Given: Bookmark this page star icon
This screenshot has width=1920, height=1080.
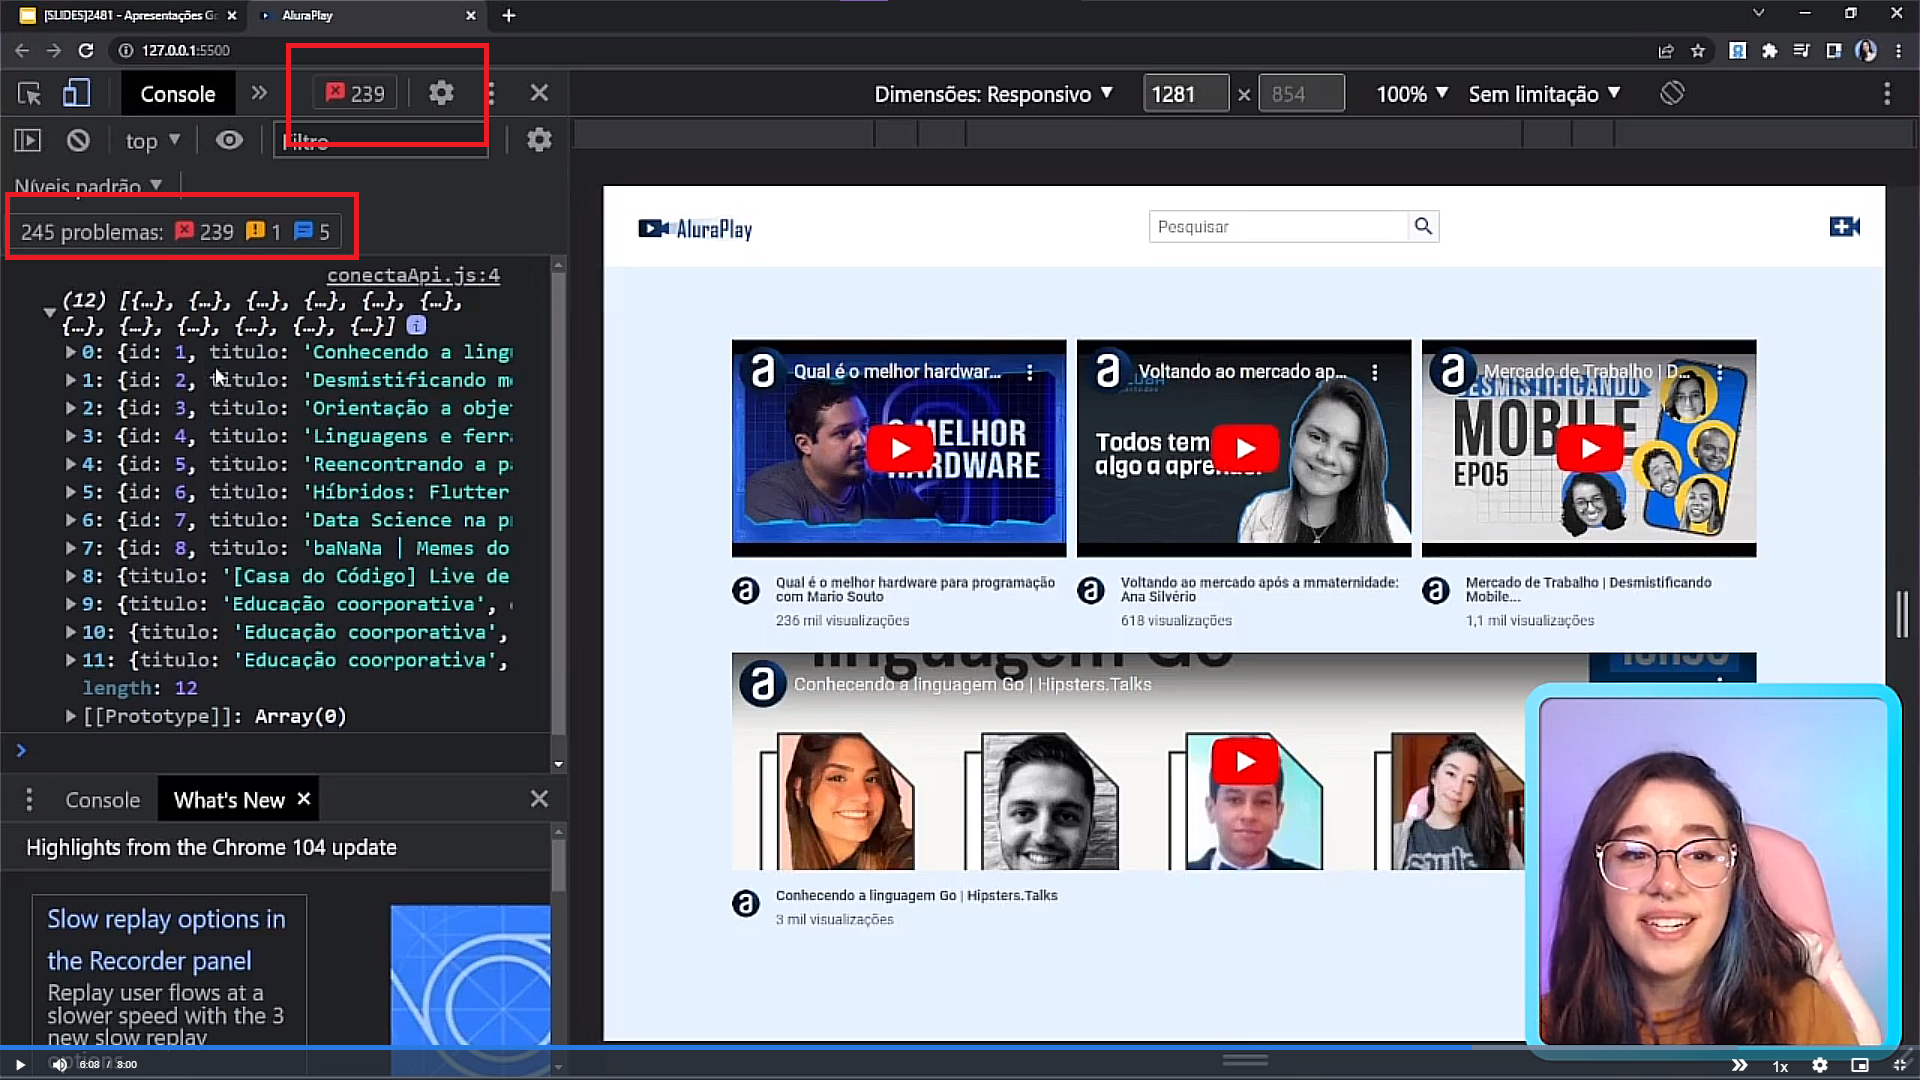Looking at the screenshot, I should click(1698, 50).
